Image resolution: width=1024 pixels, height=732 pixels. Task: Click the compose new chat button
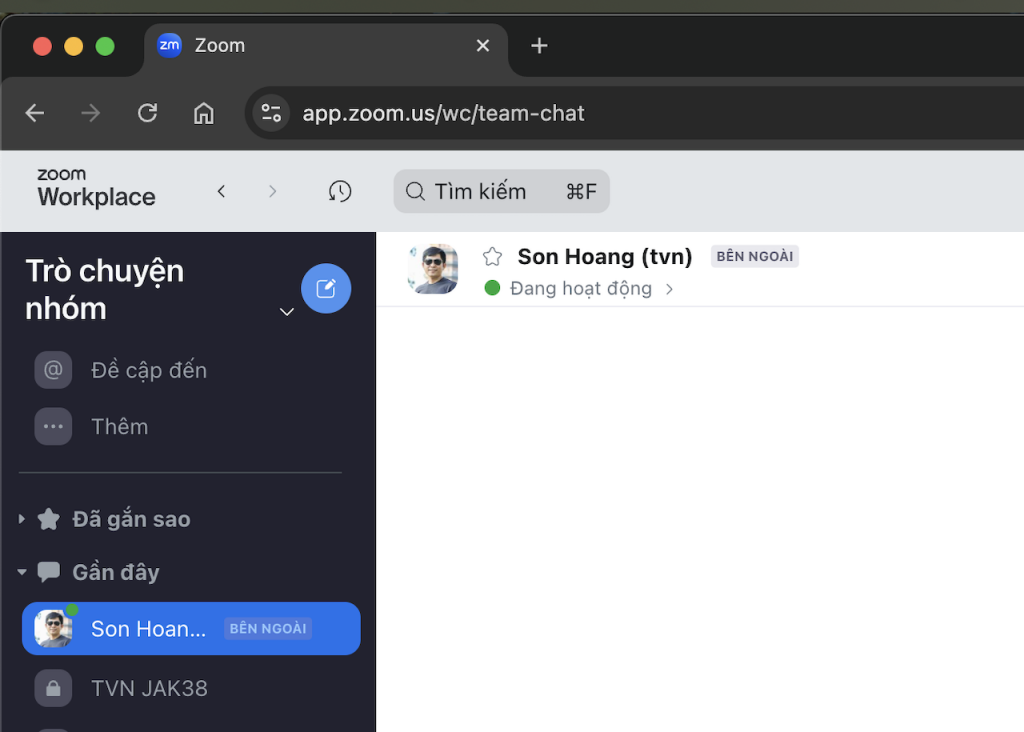coord(326,288)
